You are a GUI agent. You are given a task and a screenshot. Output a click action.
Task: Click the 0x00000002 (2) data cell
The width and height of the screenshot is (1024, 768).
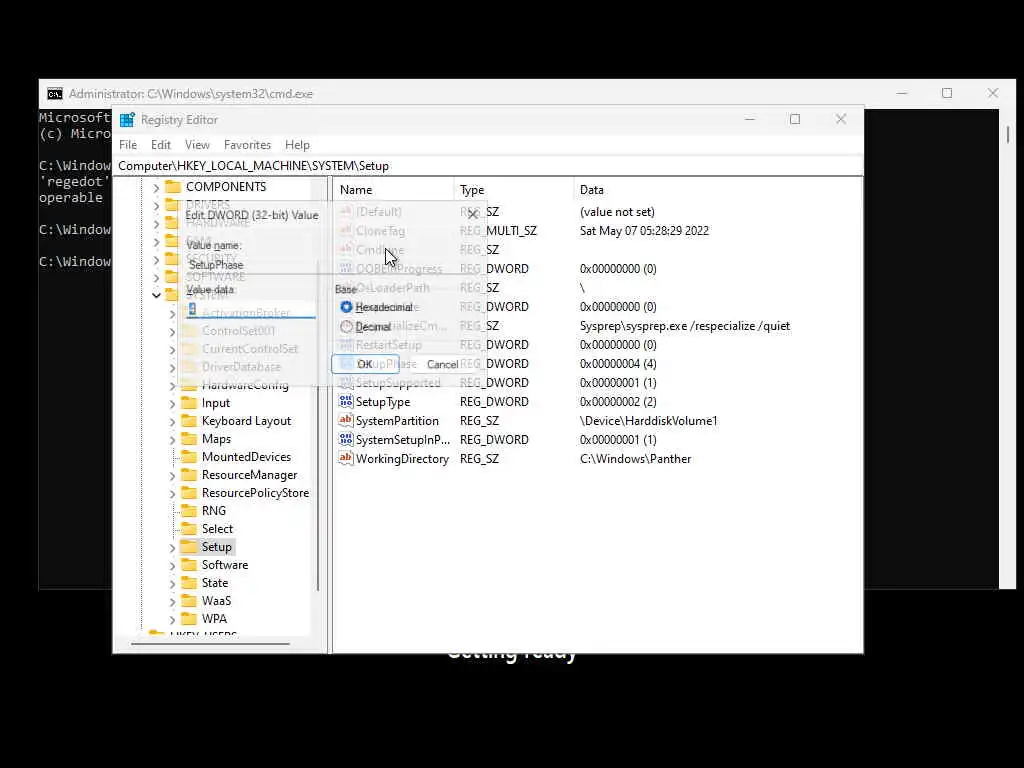pyautogui.click(x=618, y=401)
